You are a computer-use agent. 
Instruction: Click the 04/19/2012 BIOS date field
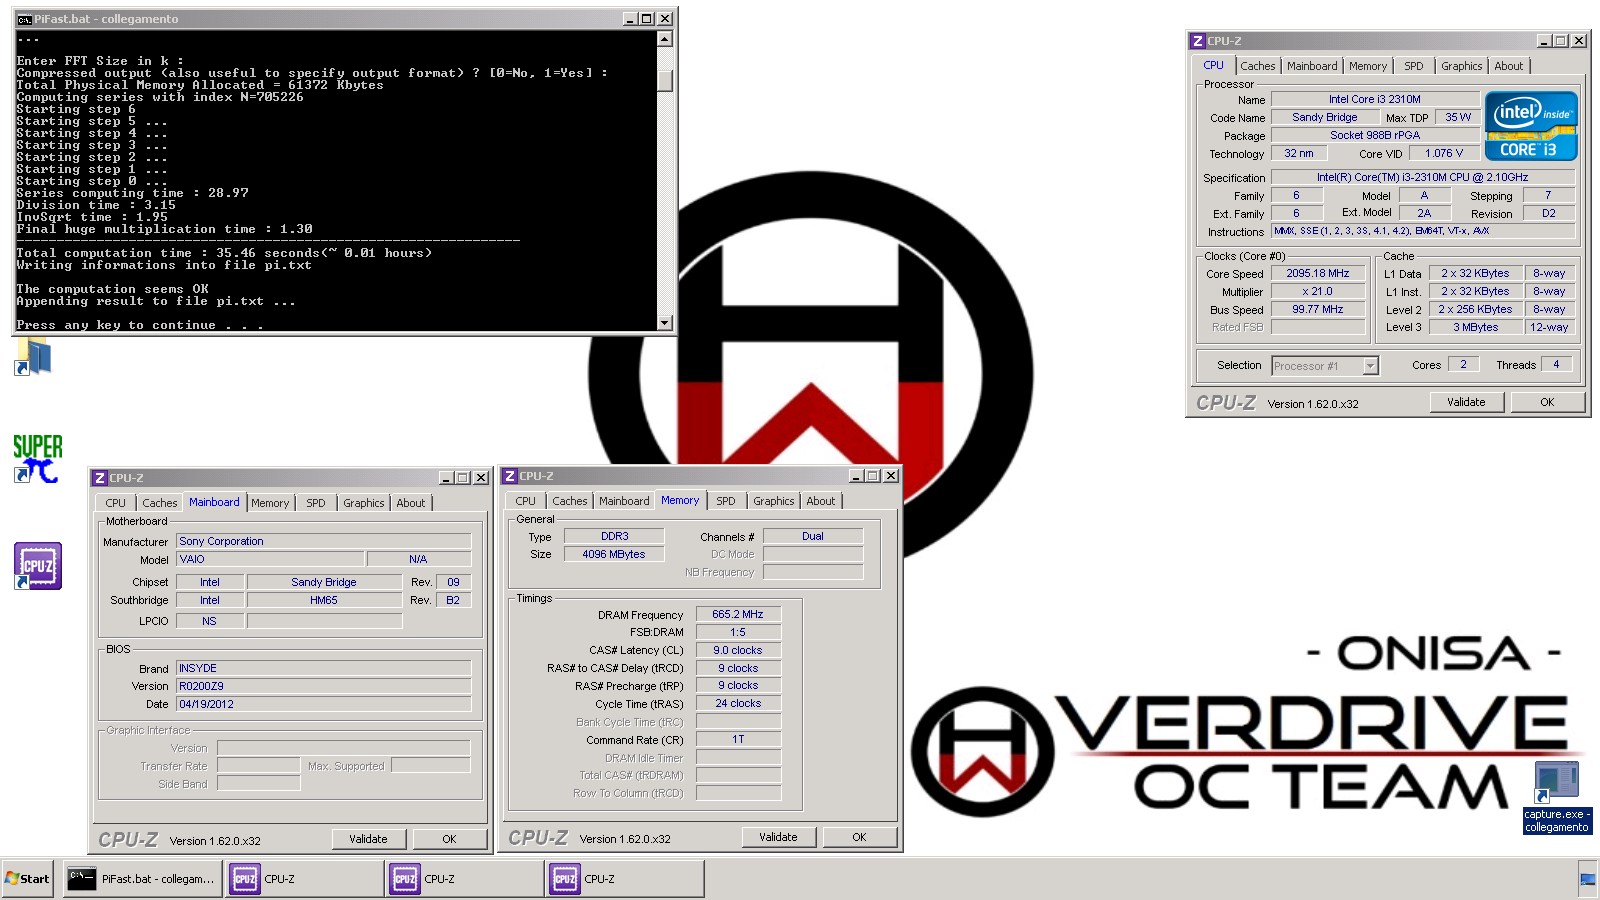(323, 704)
